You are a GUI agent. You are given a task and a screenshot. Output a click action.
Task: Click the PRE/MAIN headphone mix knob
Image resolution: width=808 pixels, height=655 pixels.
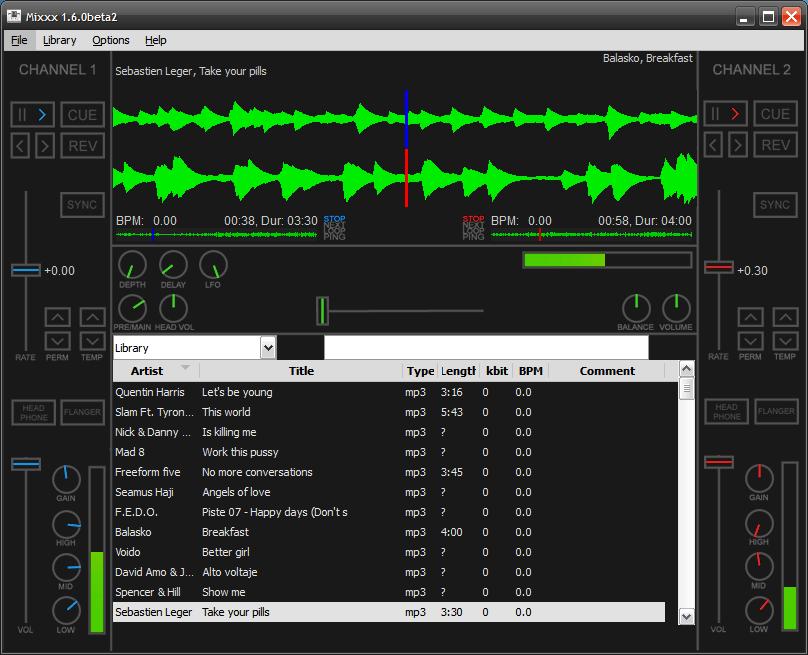click(x=132, y=309)
